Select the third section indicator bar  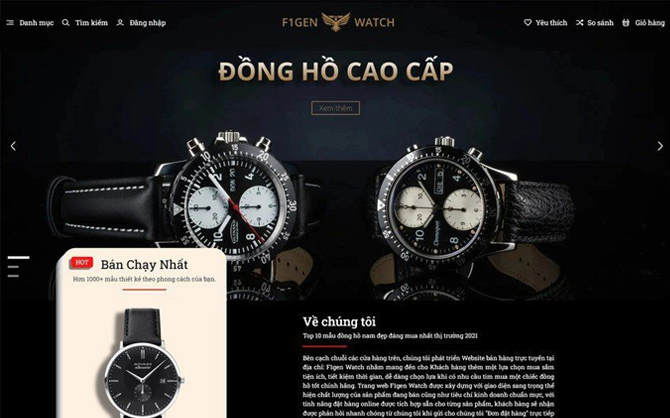[13, 276]
